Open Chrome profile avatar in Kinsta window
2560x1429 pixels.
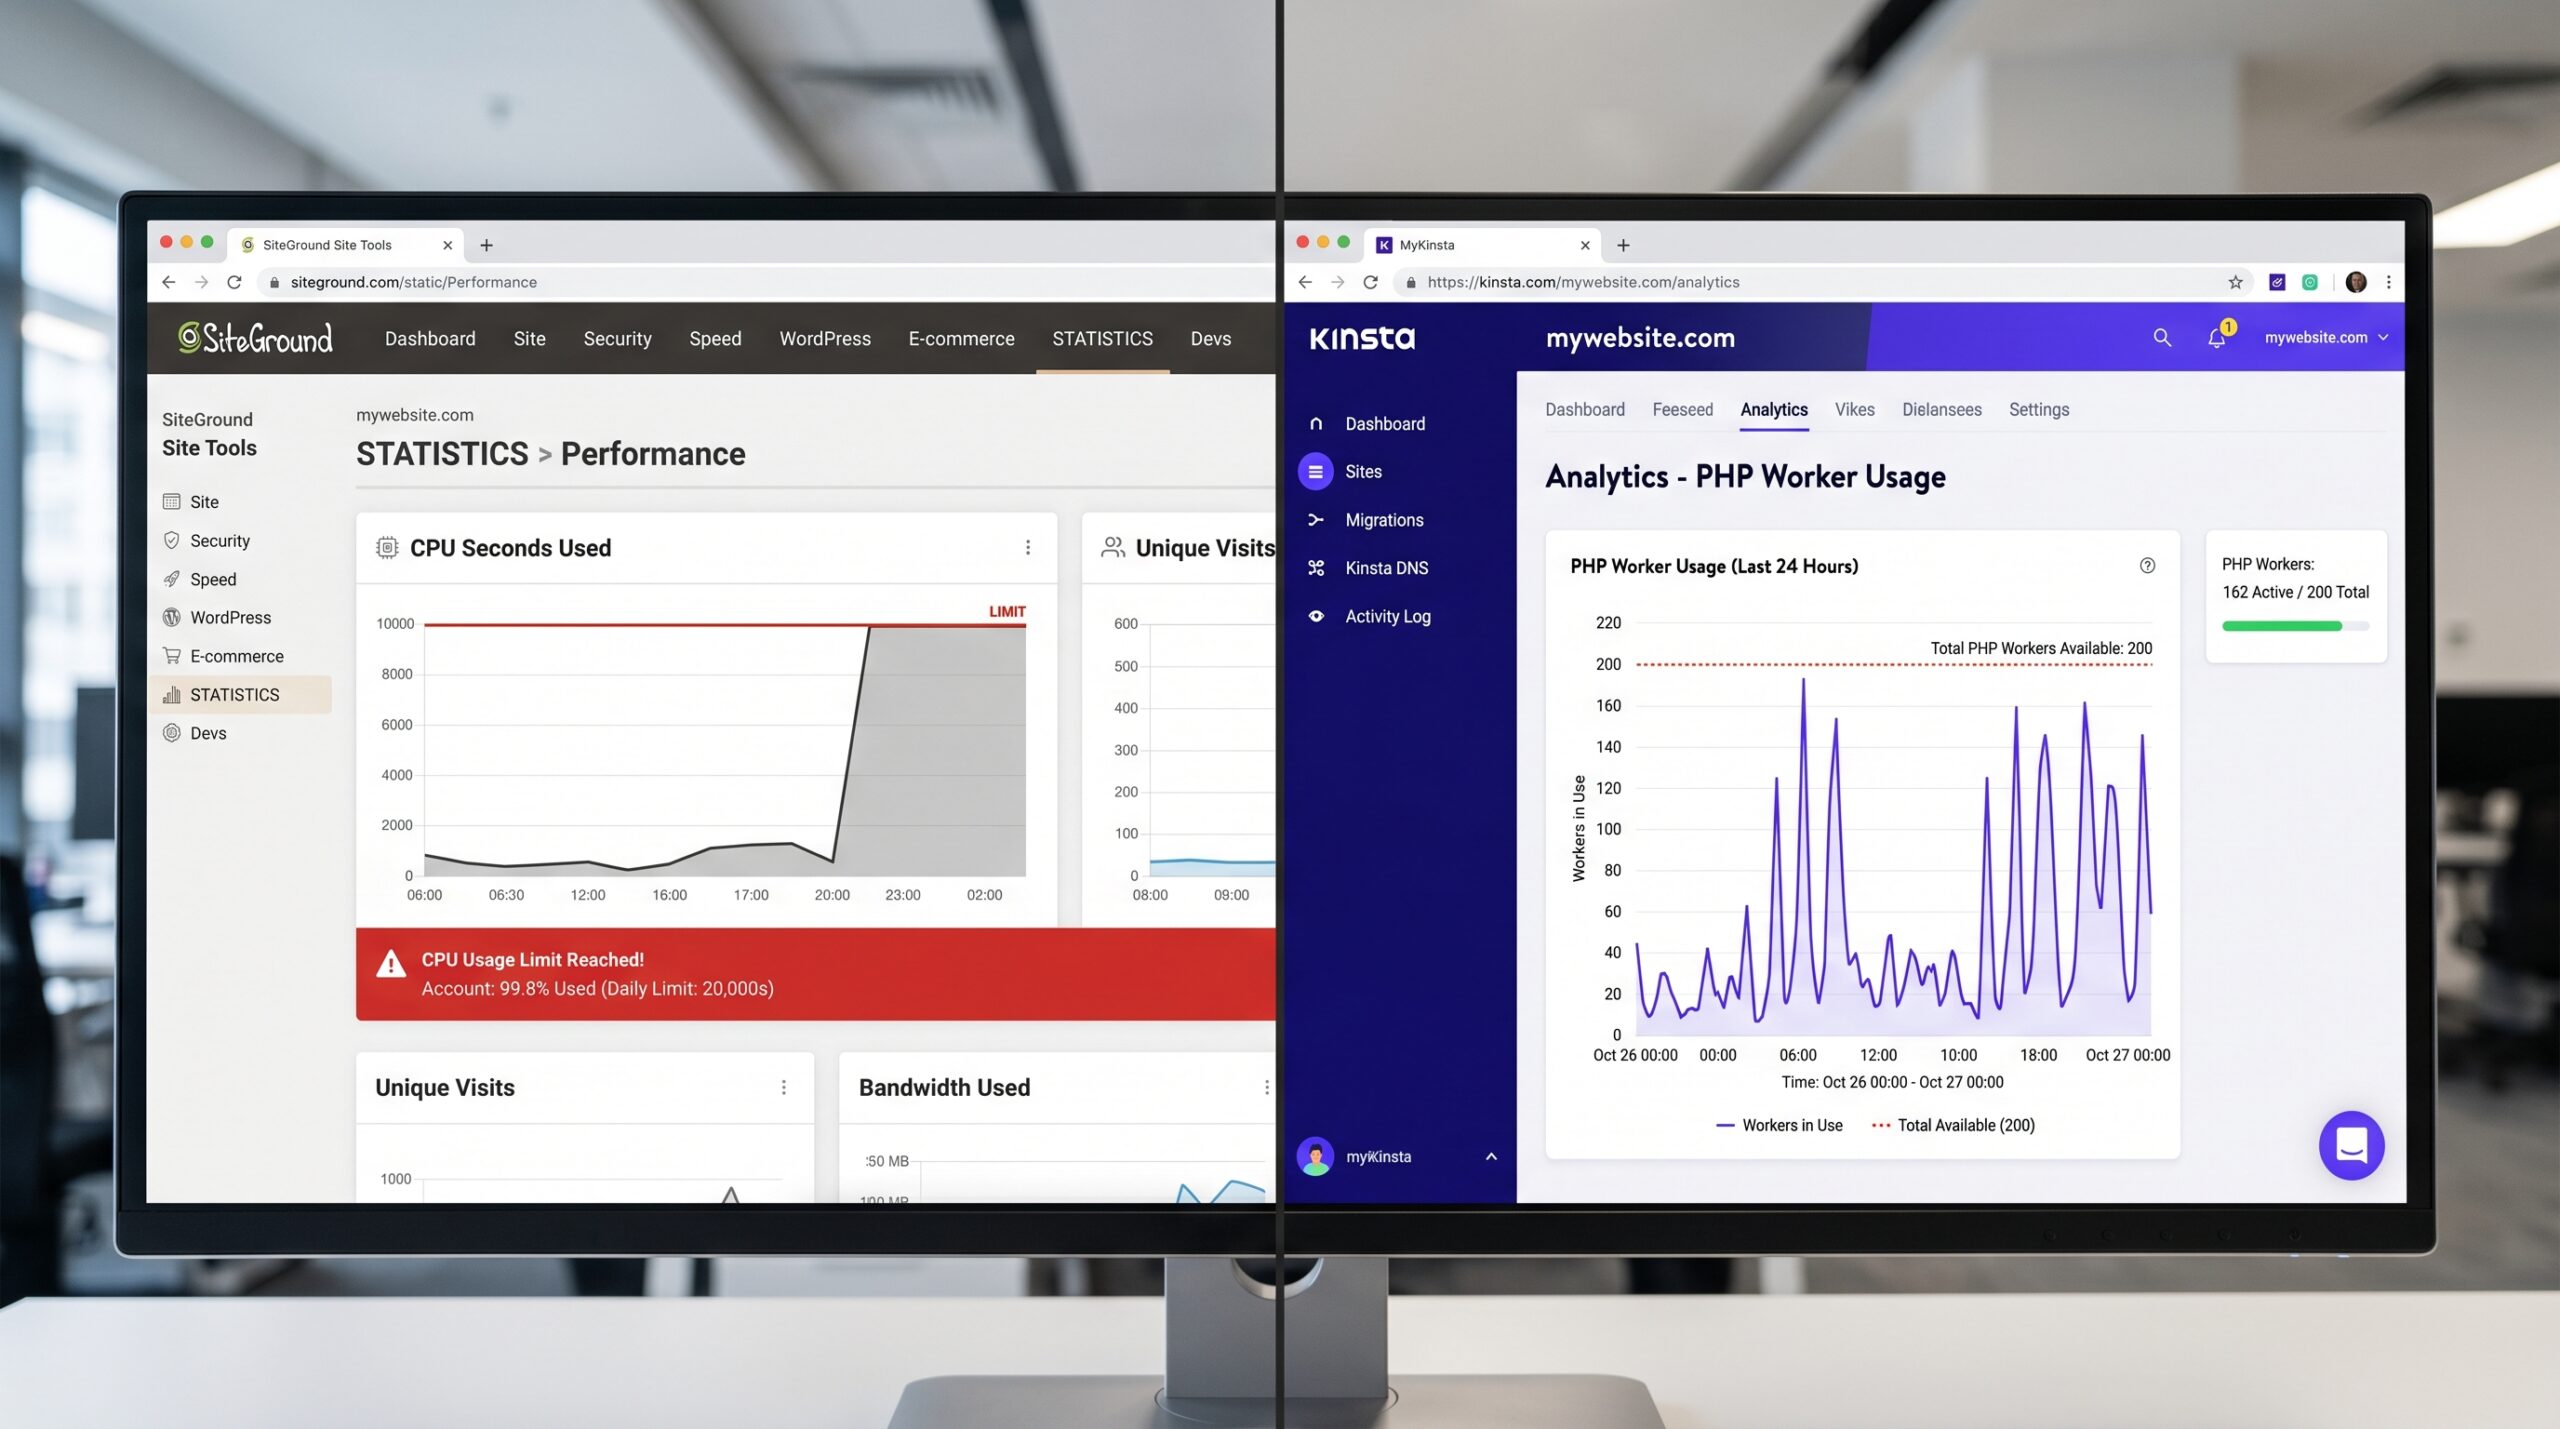tap(2356, 283)
